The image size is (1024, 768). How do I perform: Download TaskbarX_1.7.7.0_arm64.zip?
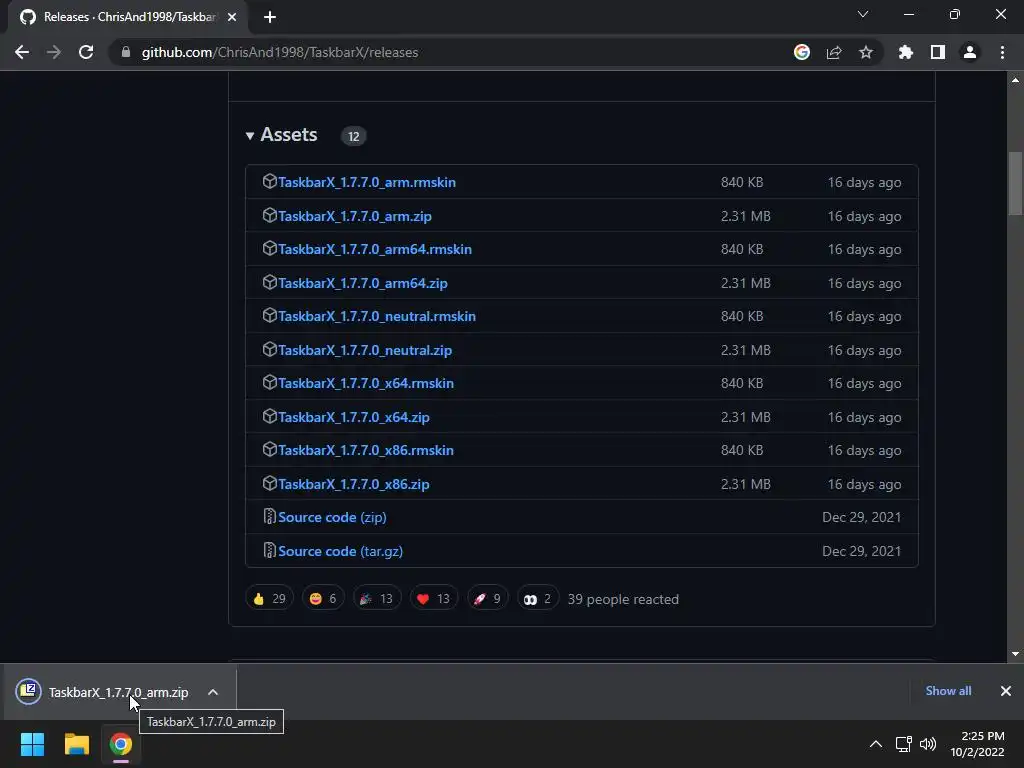pyautogui.click(x=362, y=283)
